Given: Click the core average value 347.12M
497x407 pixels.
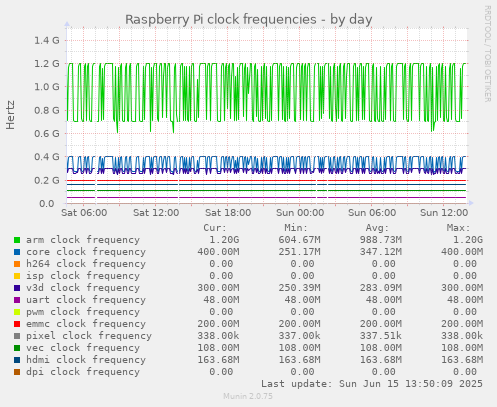Looking at the screenshot, I should 380,252.
